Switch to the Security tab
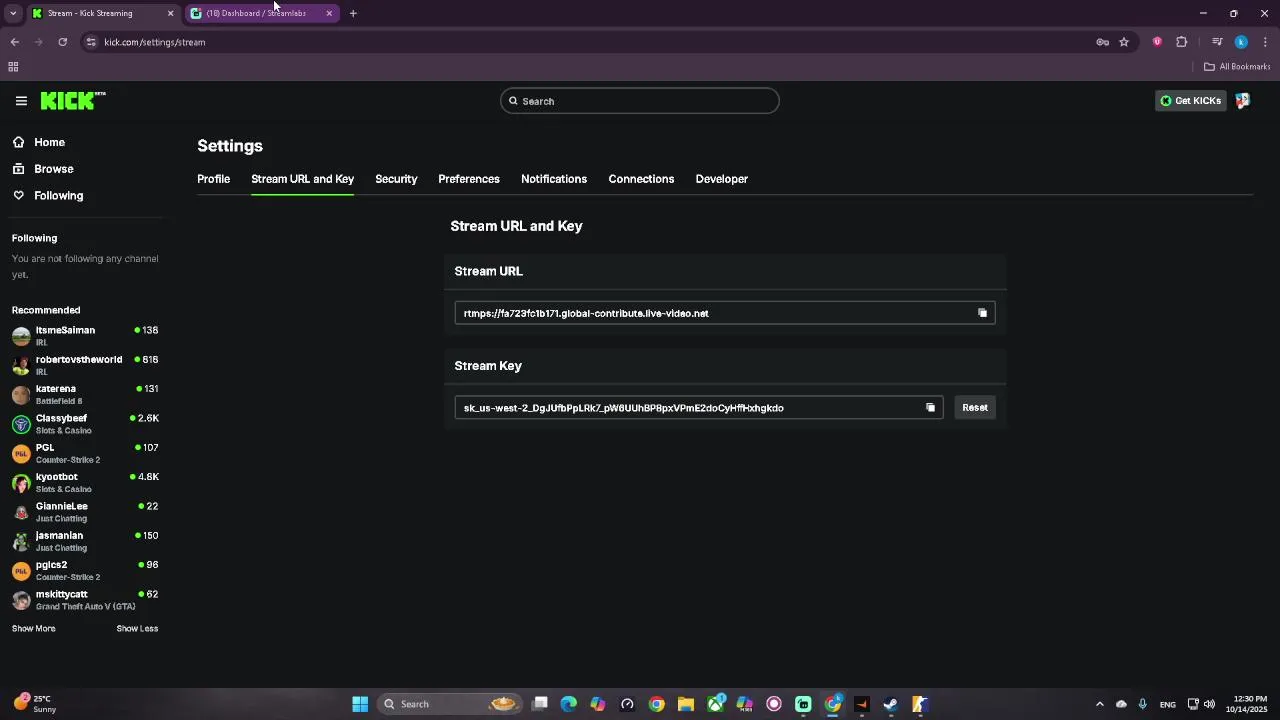 click(396, 179)
